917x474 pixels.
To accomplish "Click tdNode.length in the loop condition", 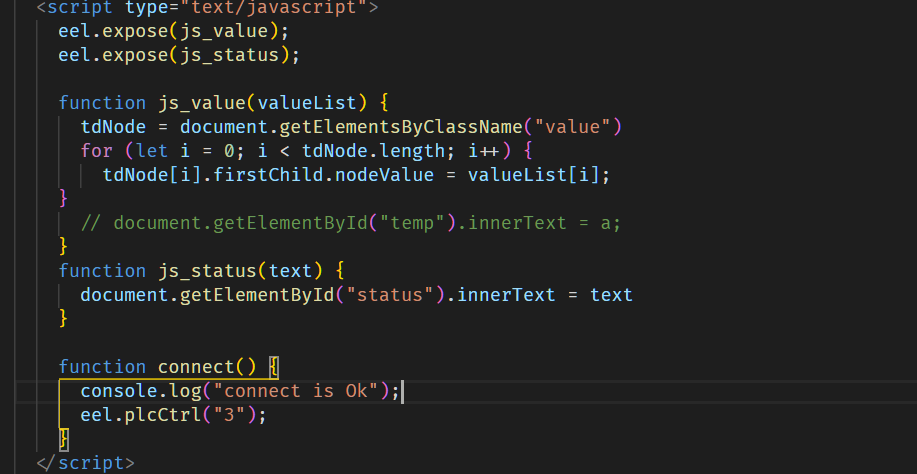I will click(374, 151).
